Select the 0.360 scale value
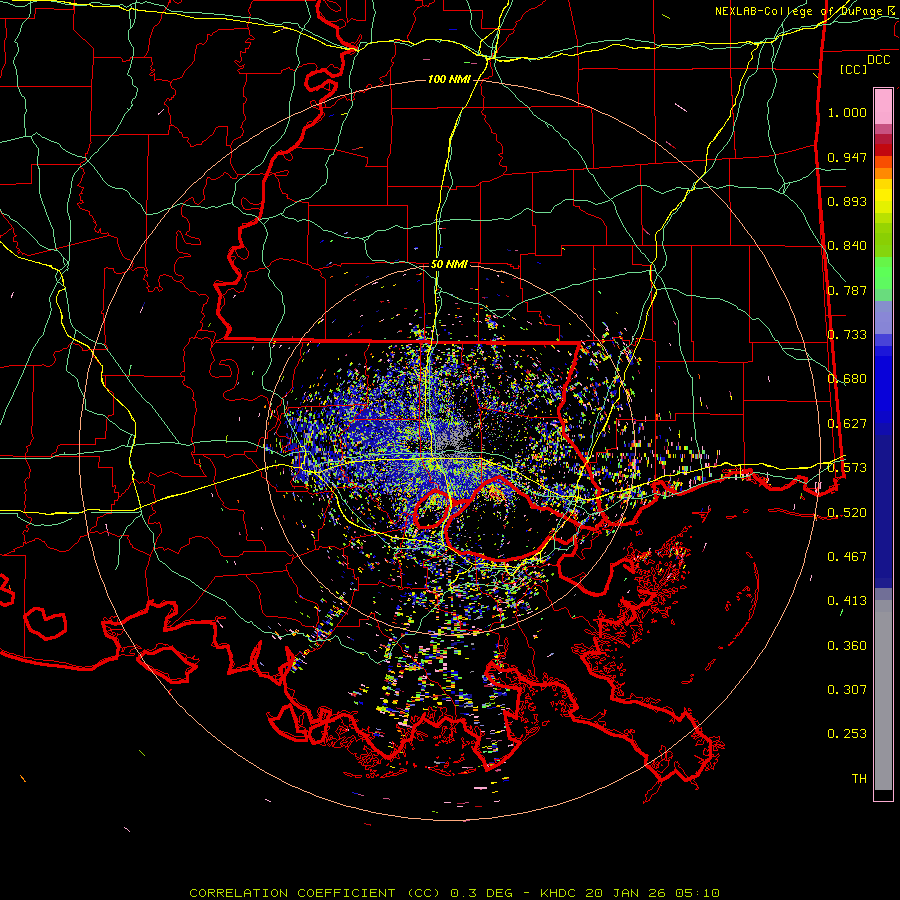The width and height of the screenshot is (900, 900). (847, 646)
